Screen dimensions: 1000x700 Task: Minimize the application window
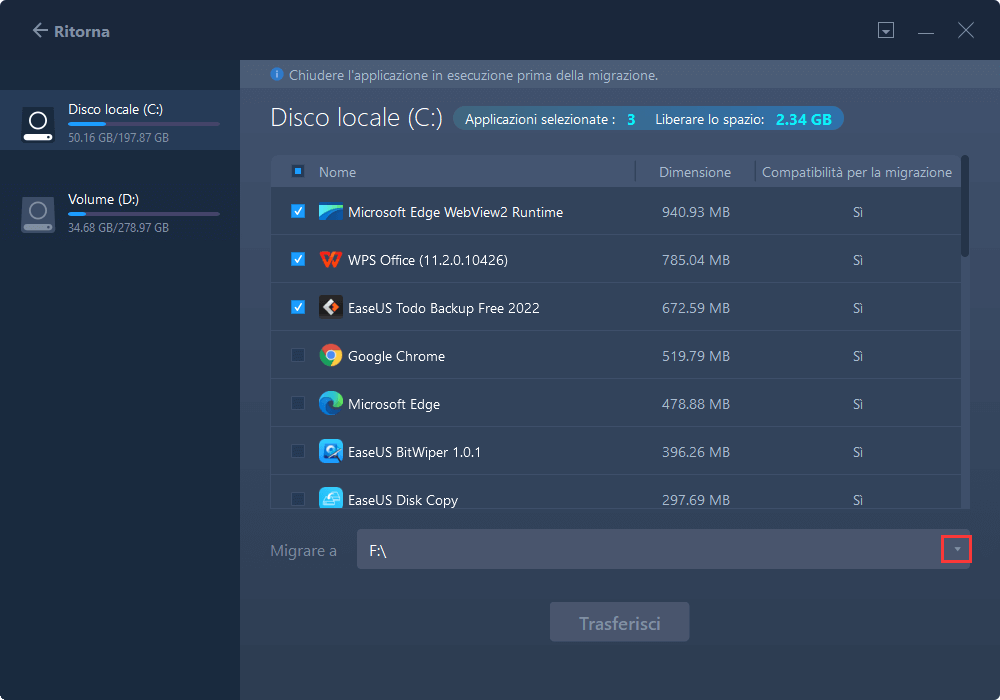(x=926, y=31)
